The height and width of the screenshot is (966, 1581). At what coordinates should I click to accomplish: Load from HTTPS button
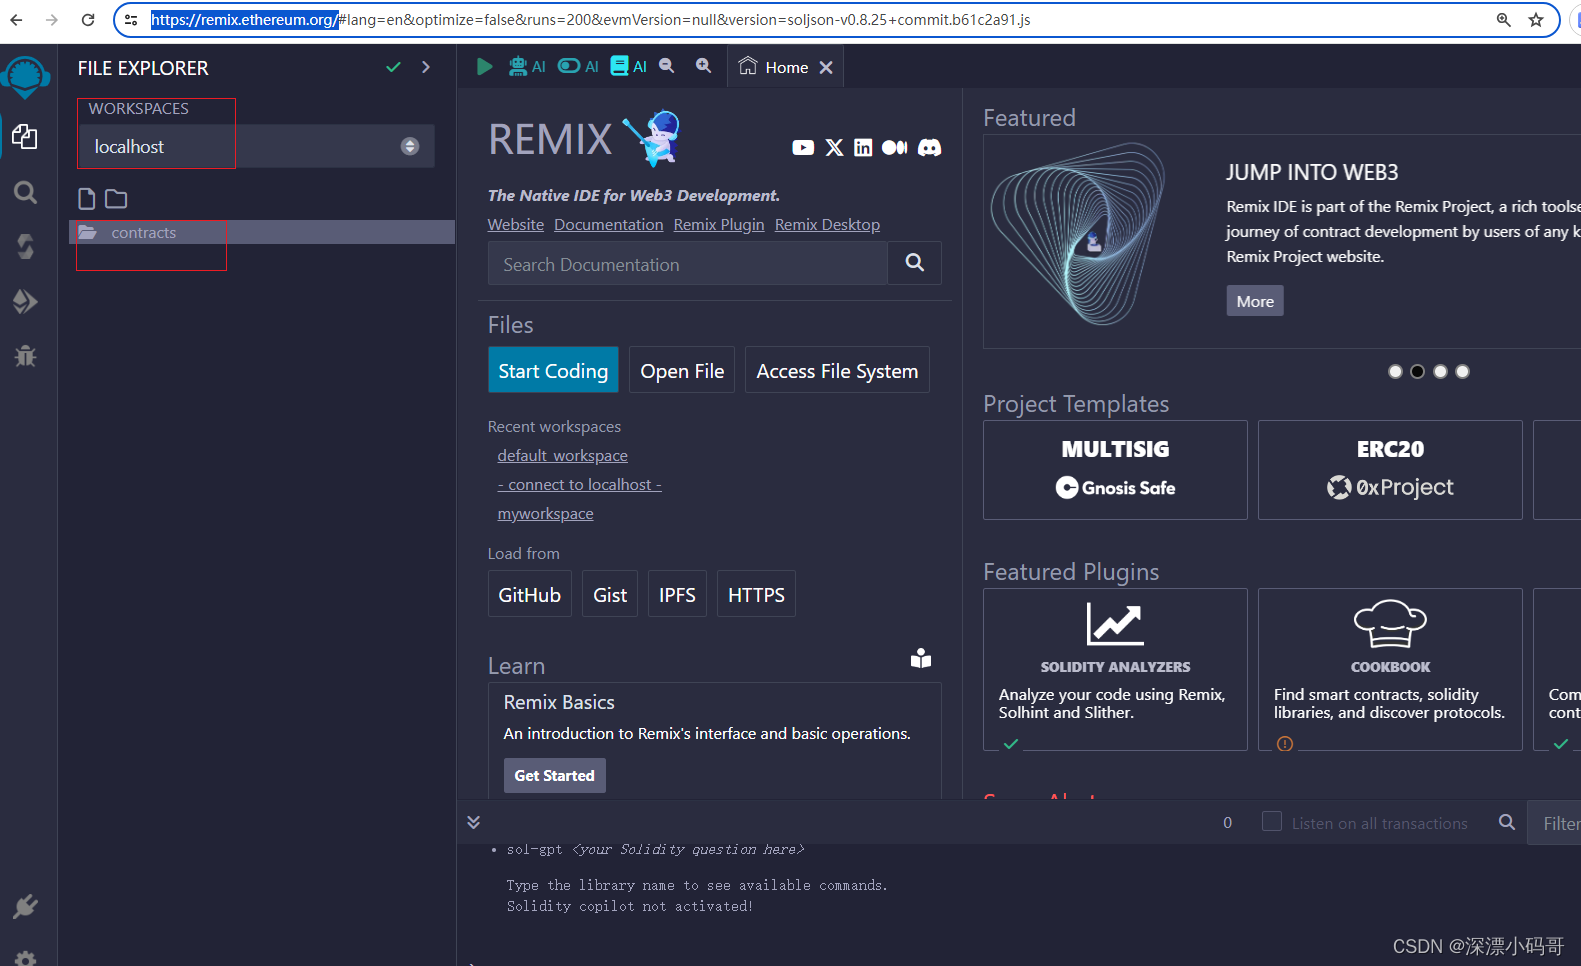(x=756, y=594)
